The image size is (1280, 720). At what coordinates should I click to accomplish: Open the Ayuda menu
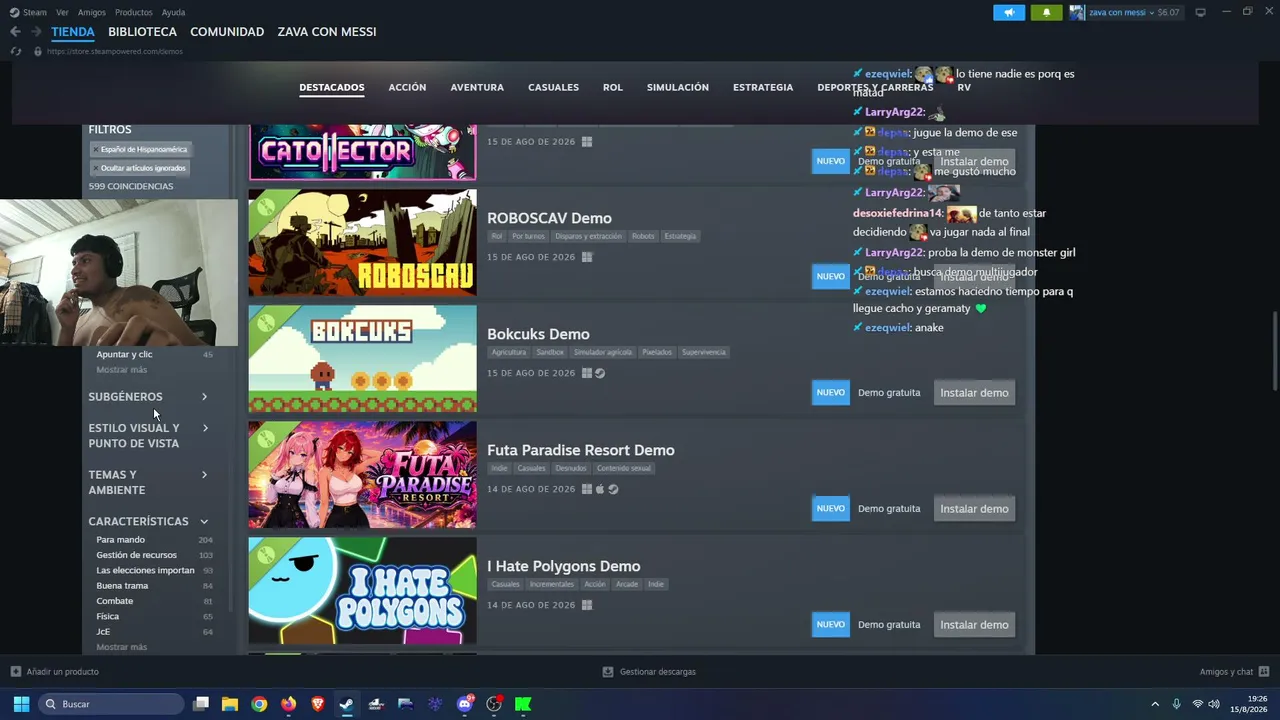click(x=173, y=12)
